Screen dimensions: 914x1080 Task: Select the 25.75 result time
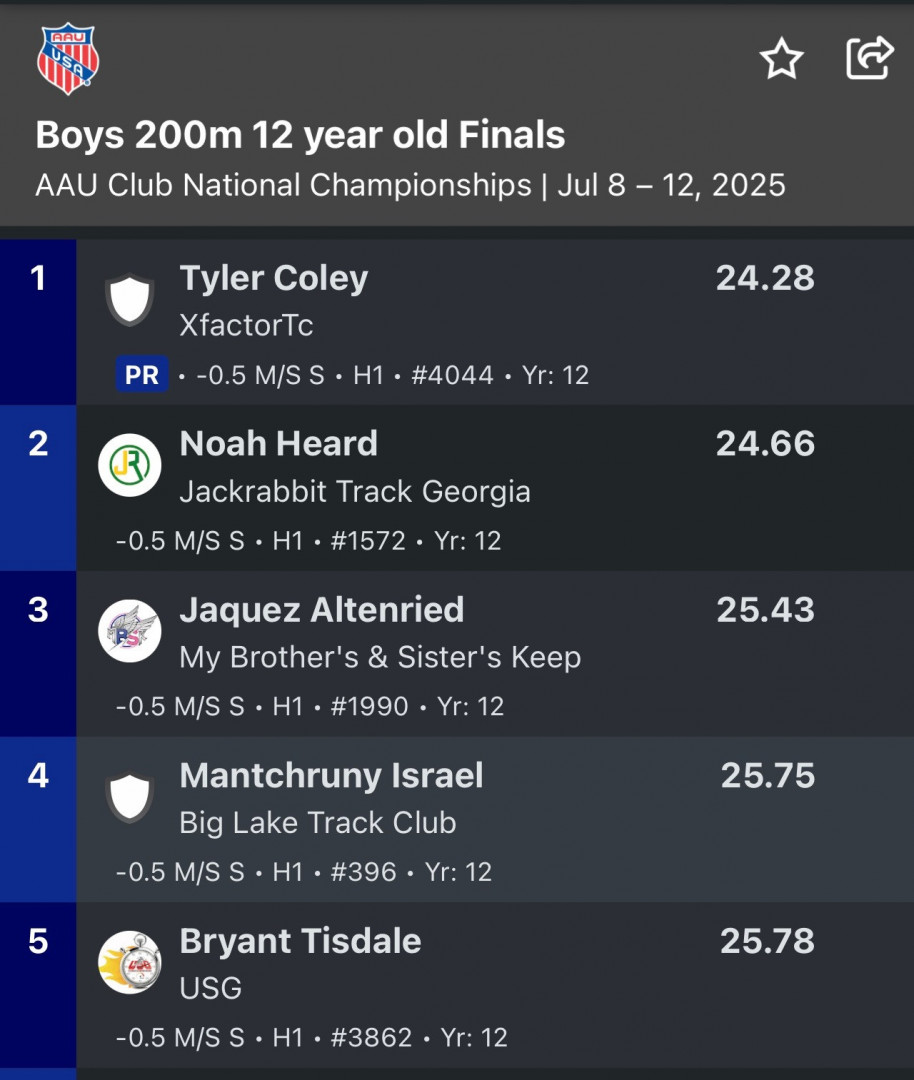[x=767, y=776]
